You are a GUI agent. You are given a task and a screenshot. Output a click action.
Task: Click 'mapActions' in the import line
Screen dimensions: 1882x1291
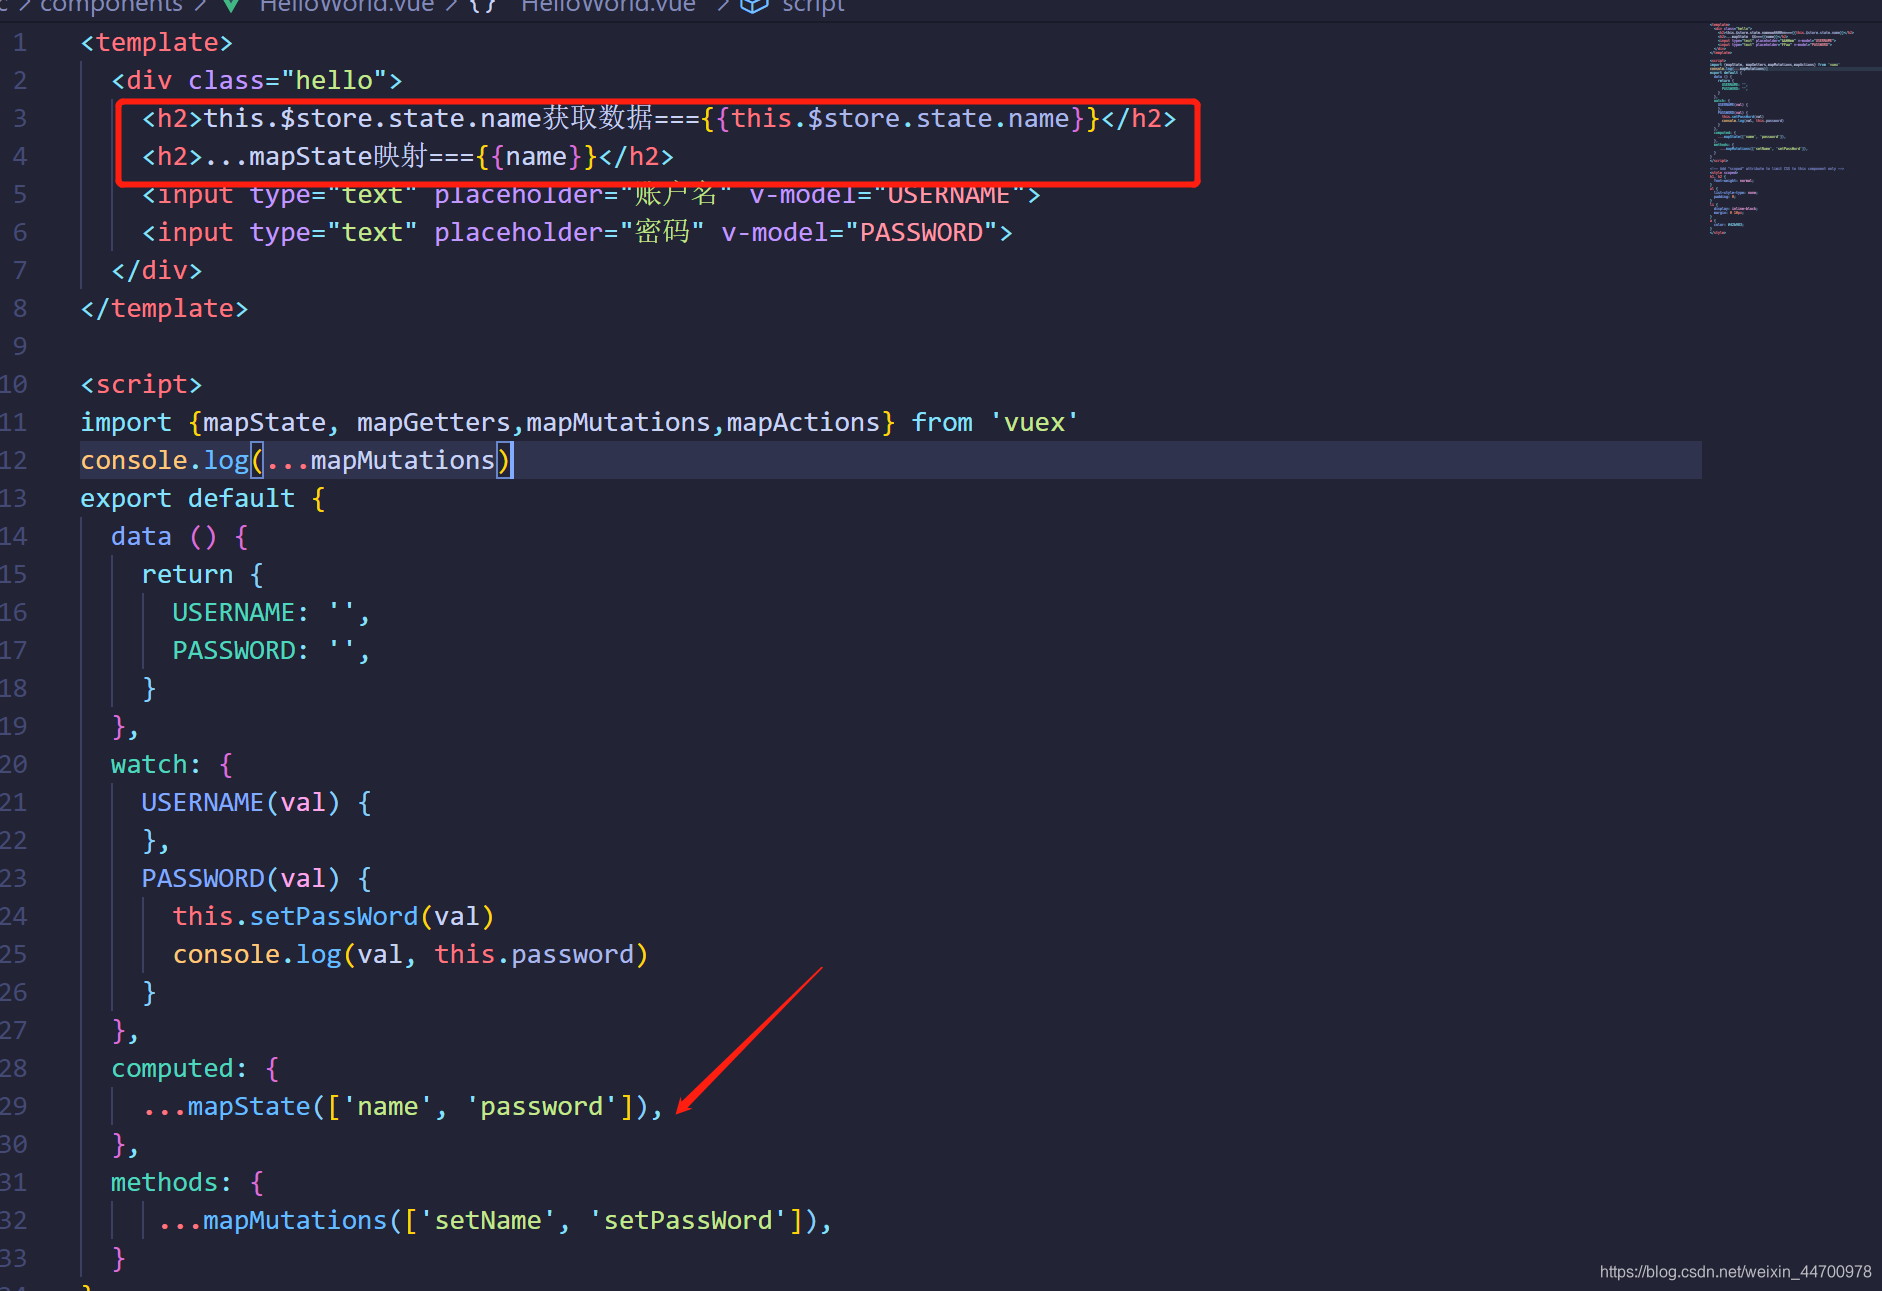coord(803,422)
